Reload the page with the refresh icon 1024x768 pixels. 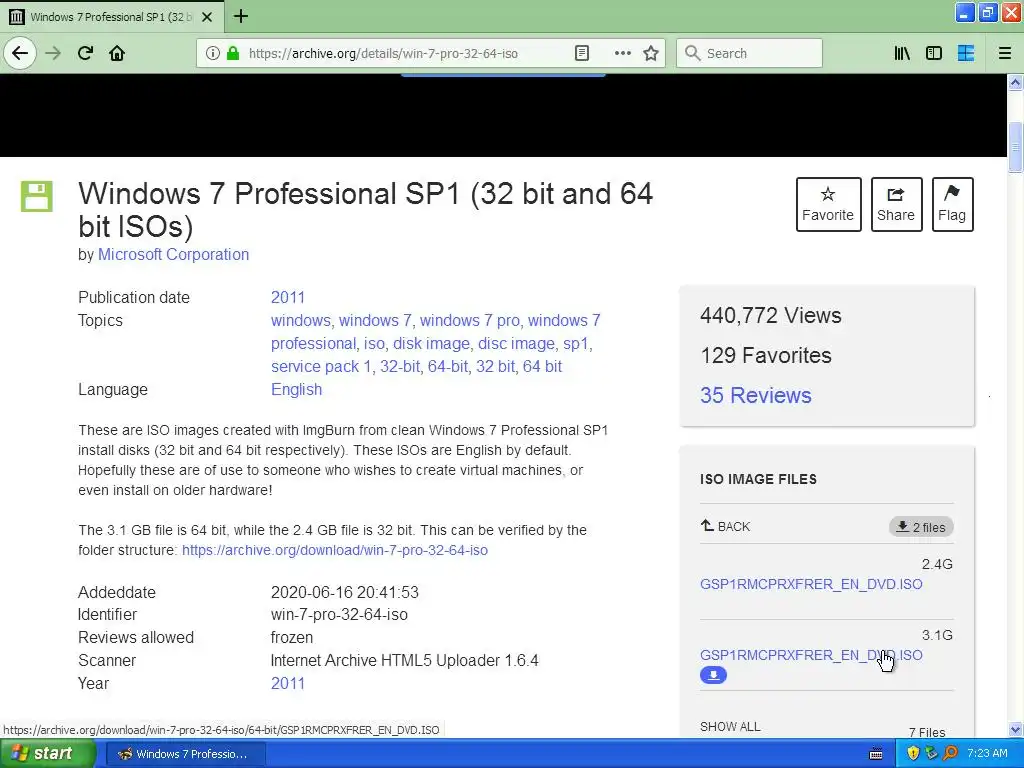pos(85,53)
